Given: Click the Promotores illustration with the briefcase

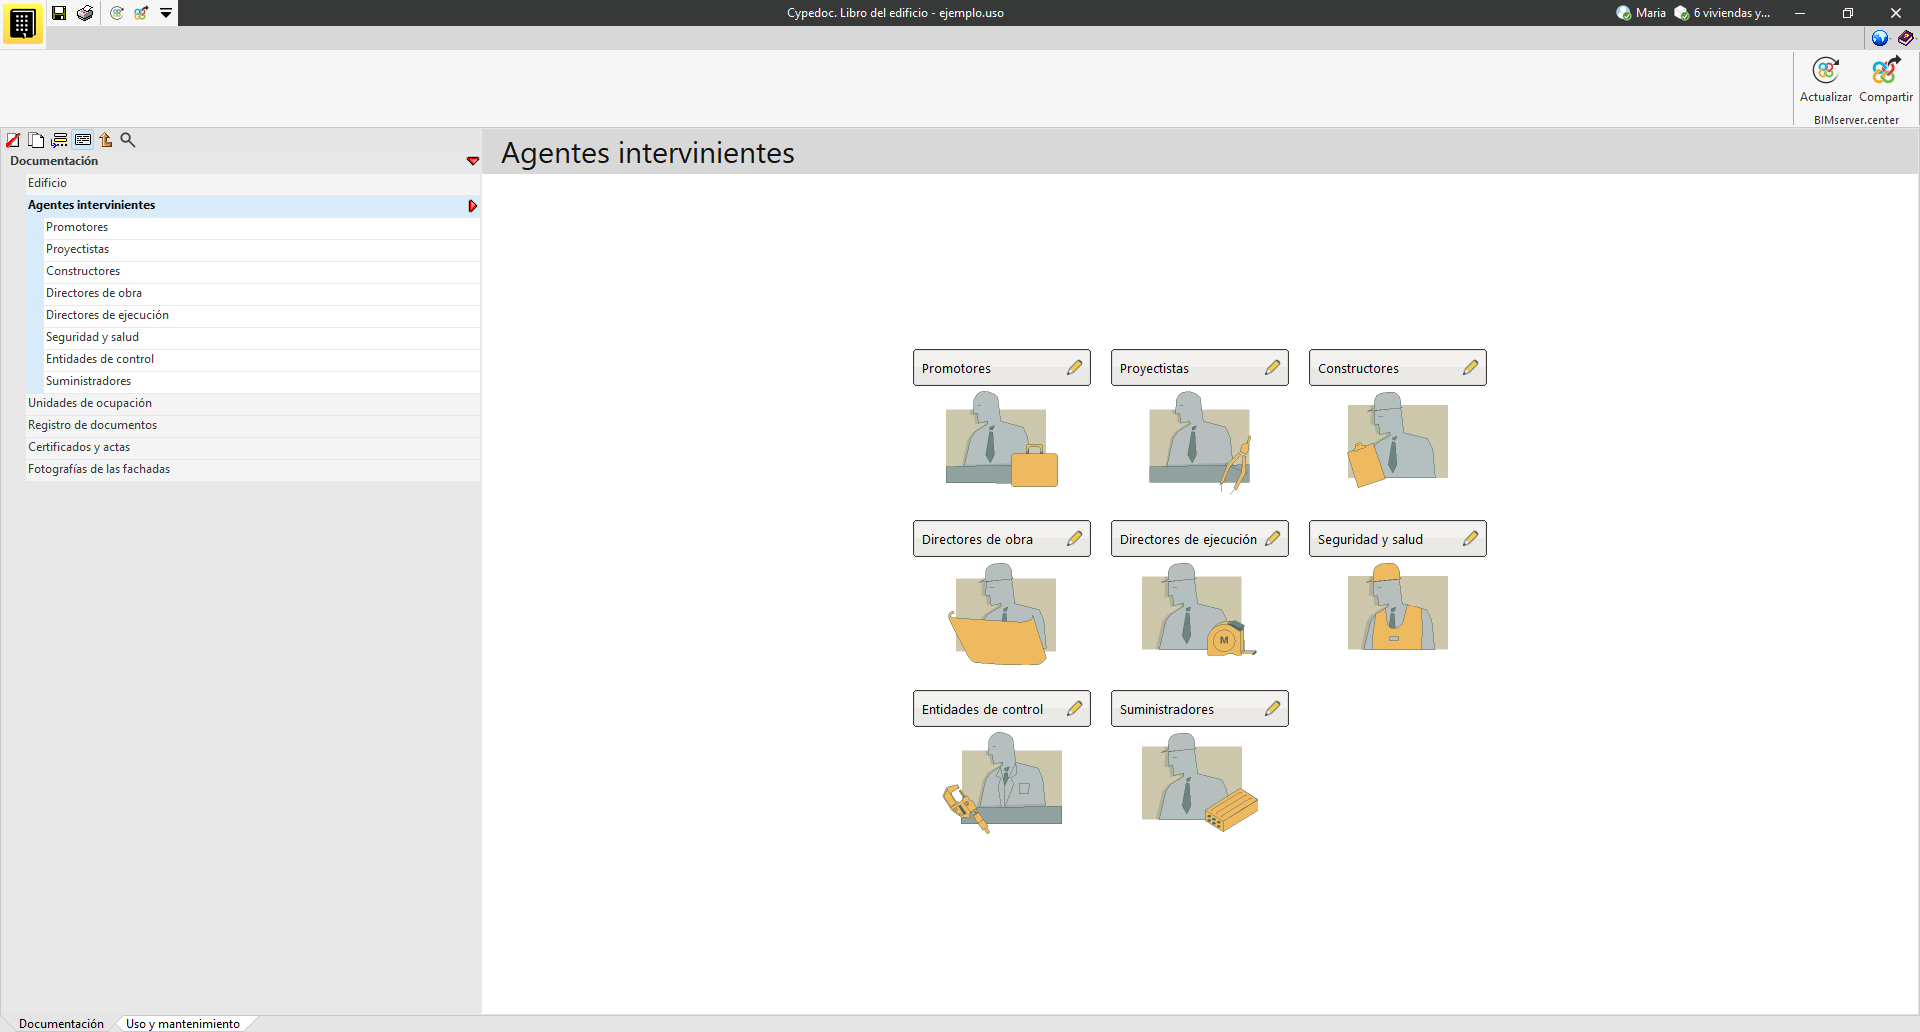Looking at the screenshot, I should [1002, 439].
